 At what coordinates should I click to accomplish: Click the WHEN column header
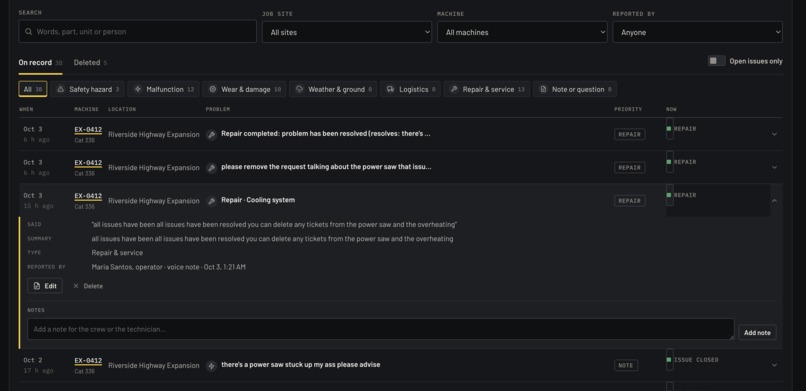[x=26, y=109]
